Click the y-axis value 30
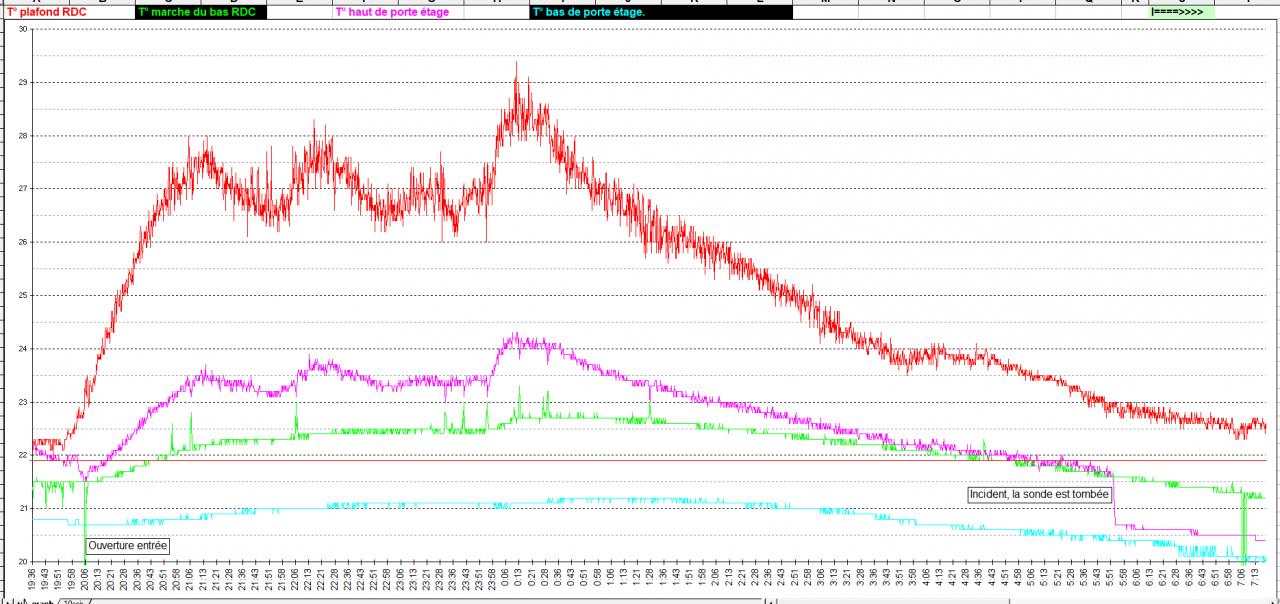This screenshot has height=604, width=1280. coord(23,29)
